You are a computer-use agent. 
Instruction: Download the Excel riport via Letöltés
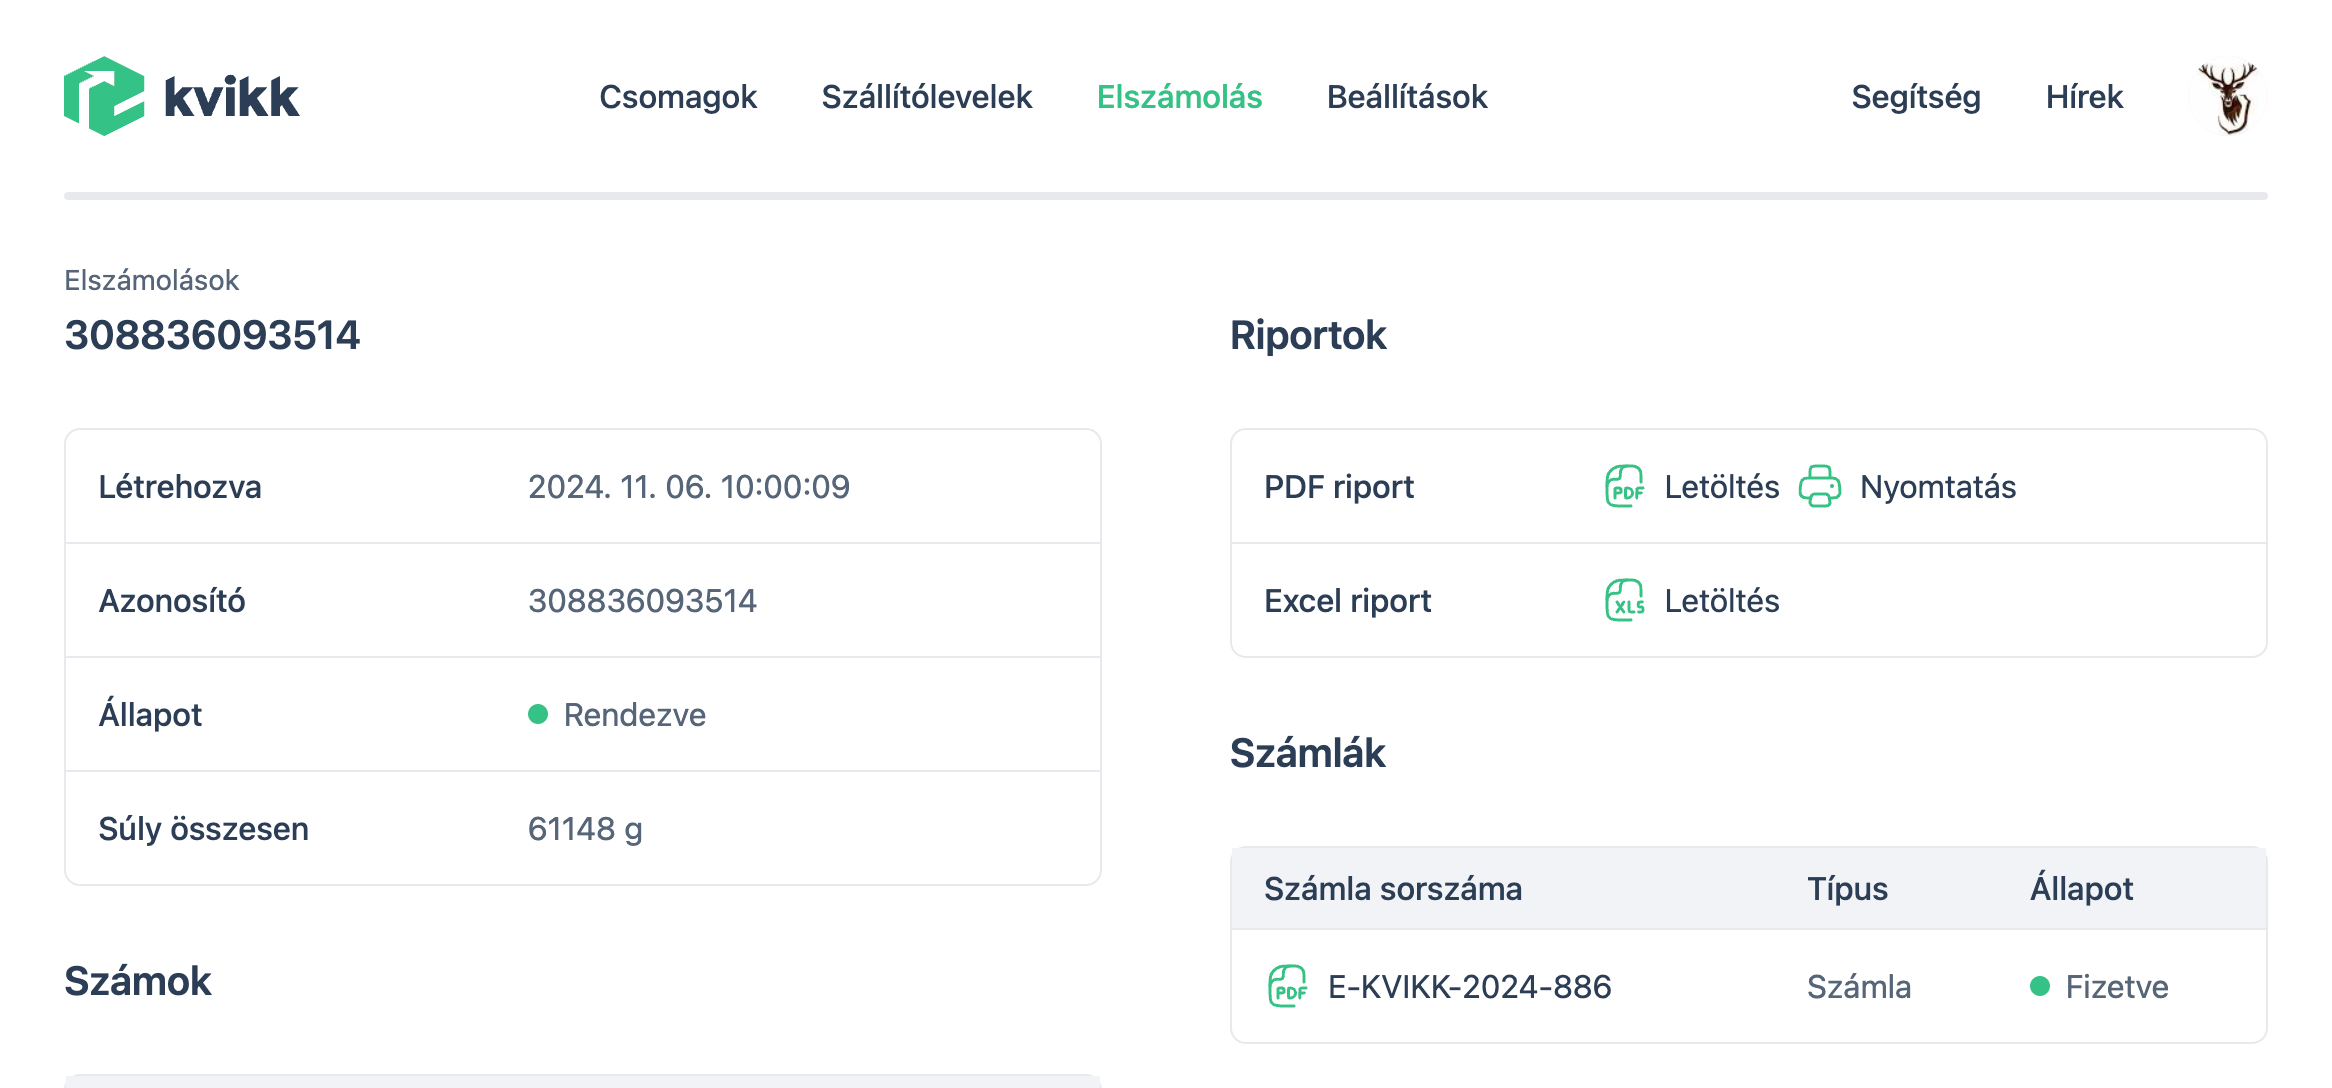point(1721,601)
